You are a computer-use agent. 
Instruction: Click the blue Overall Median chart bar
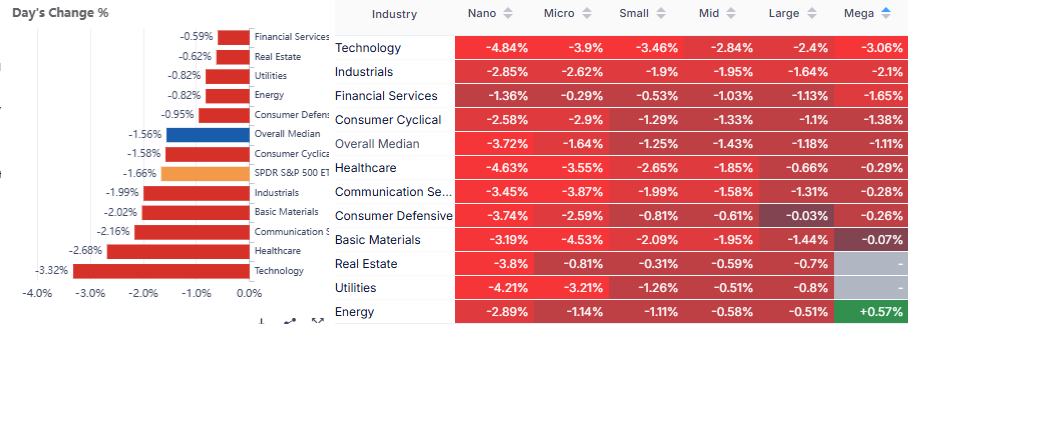click(x=208, y=134)
